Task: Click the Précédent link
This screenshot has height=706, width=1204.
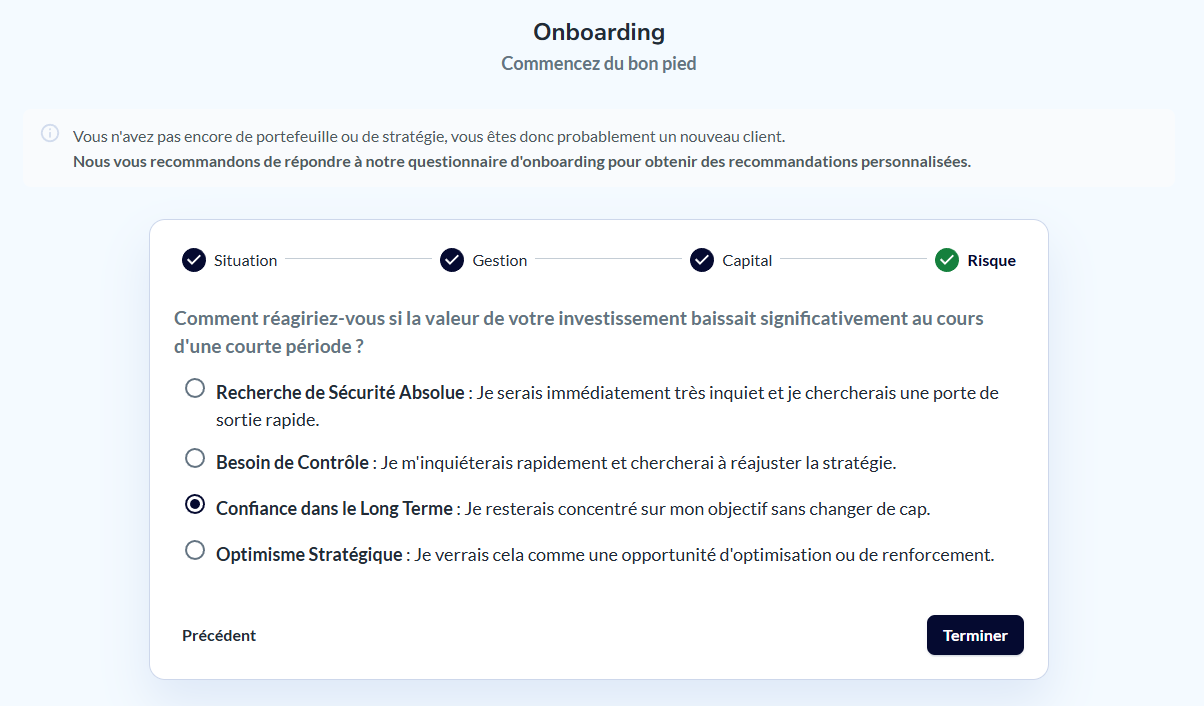Action: [219, 635]
